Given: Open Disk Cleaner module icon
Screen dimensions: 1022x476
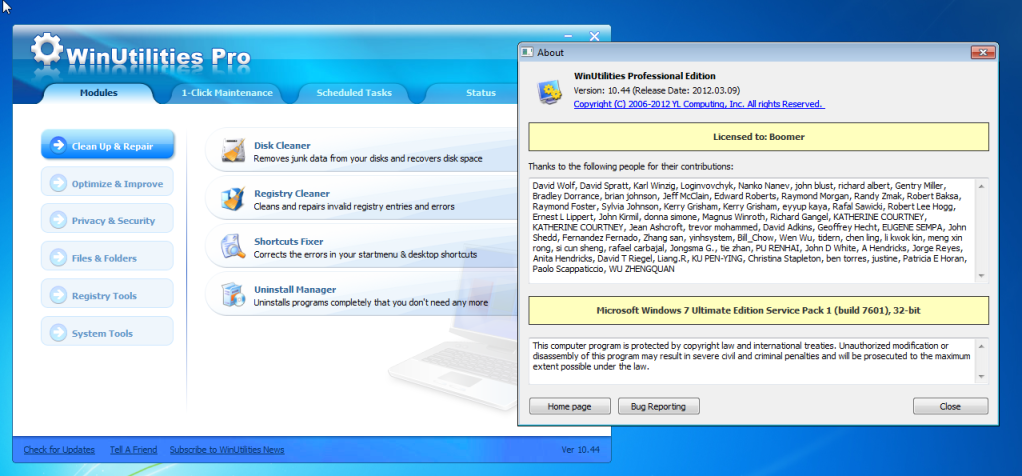Looking at the screenshot, I should point(233,151).
